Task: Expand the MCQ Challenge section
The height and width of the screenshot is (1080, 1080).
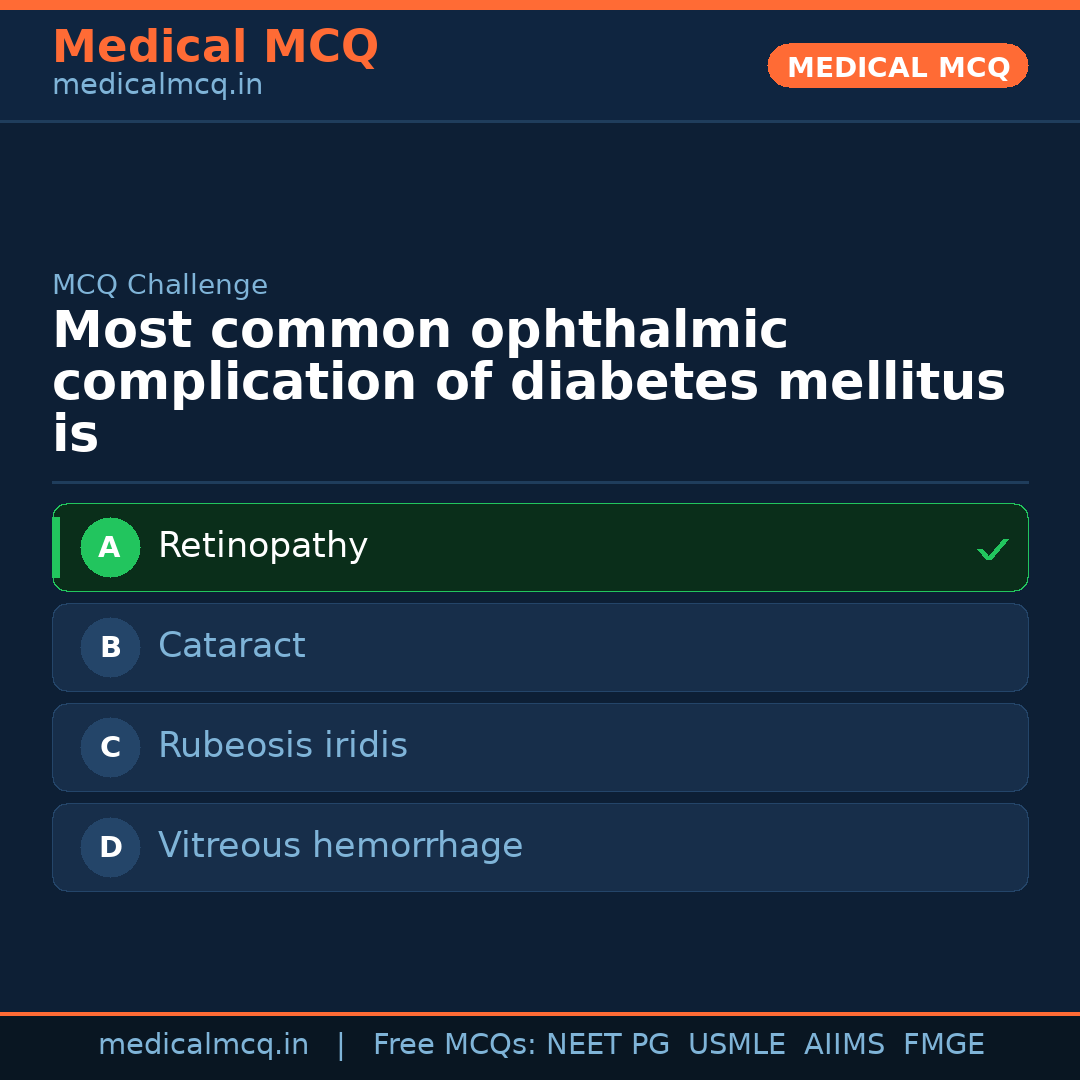Action: (x=160, y=285)
